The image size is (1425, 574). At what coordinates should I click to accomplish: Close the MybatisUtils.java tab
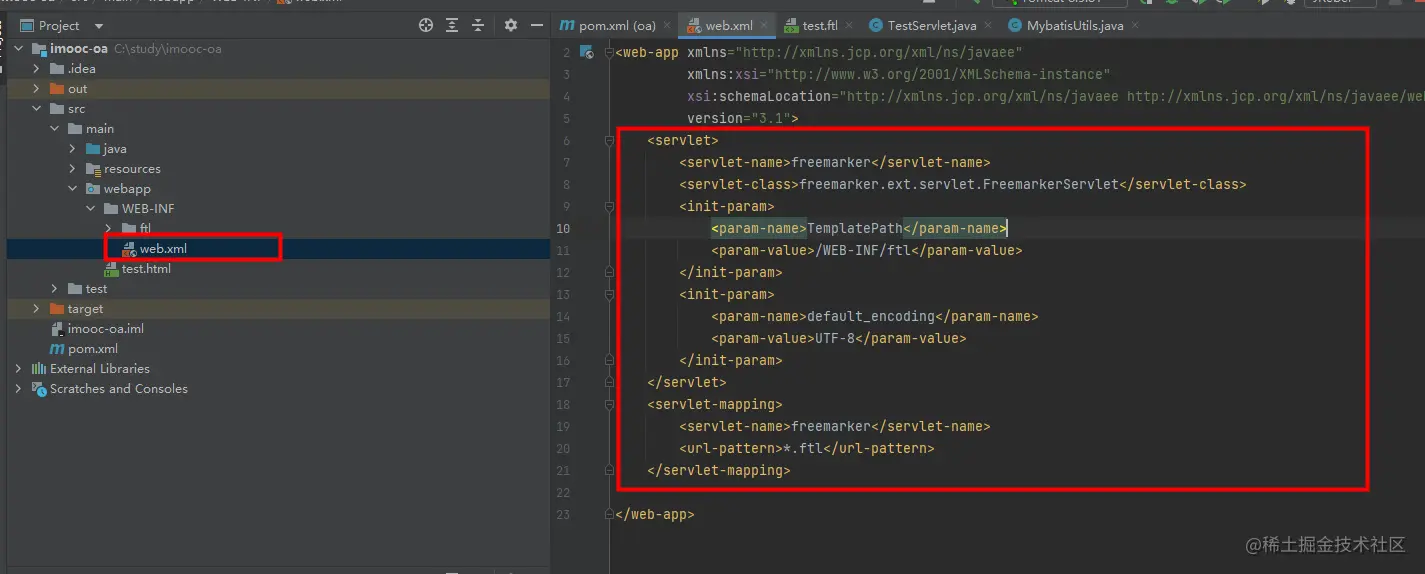click(1134, 26)
